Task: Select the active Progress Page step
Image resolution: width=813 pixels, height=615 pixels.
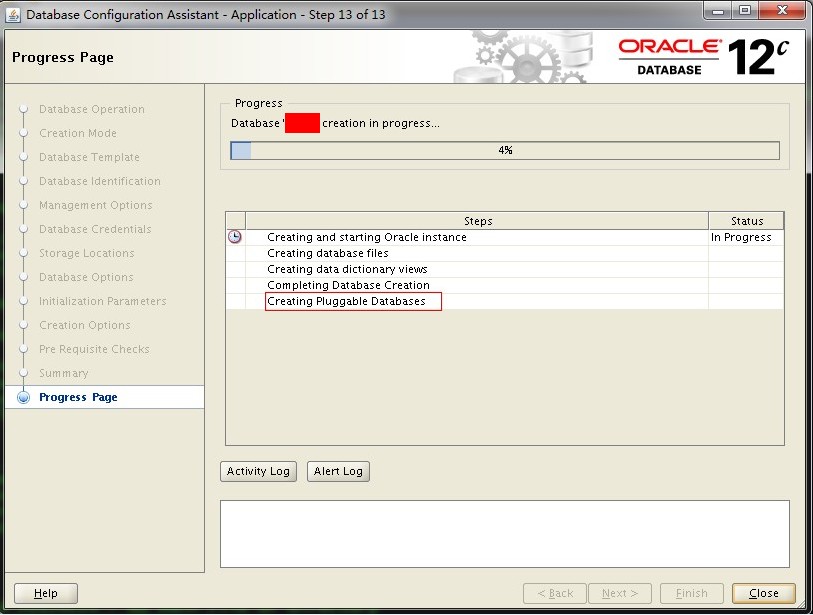Action: point(104,397)
